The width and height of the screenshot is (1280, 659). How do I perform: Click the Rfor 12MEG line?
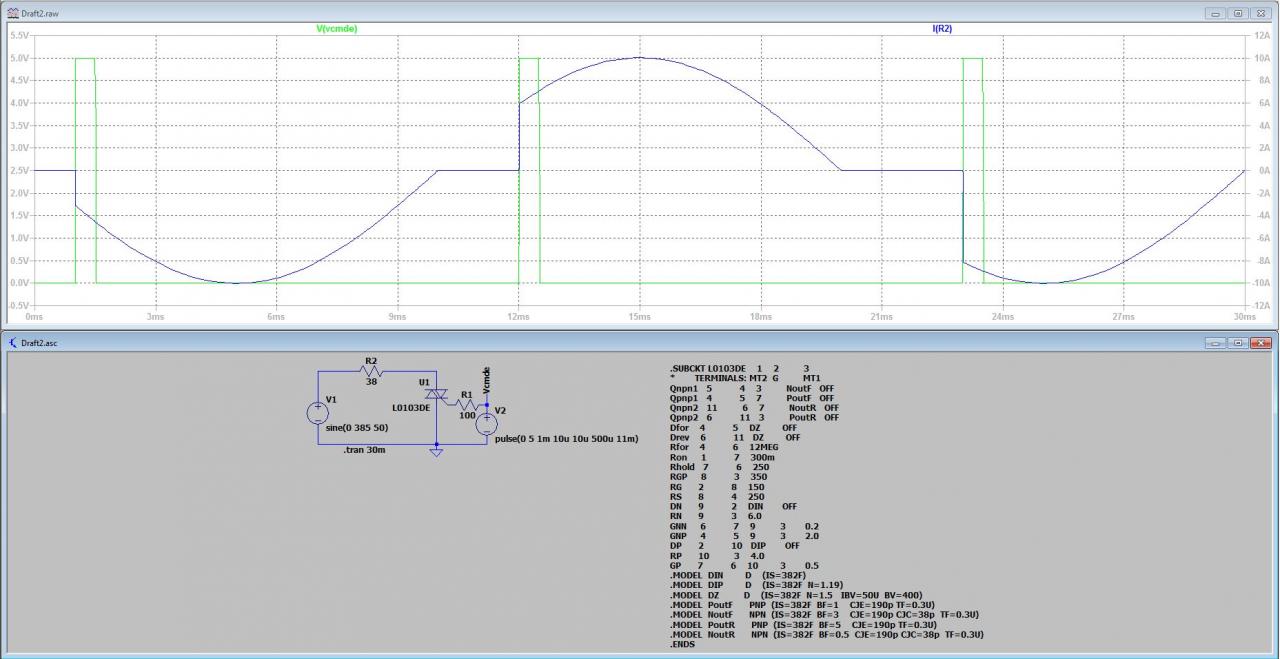pos(722,447)
